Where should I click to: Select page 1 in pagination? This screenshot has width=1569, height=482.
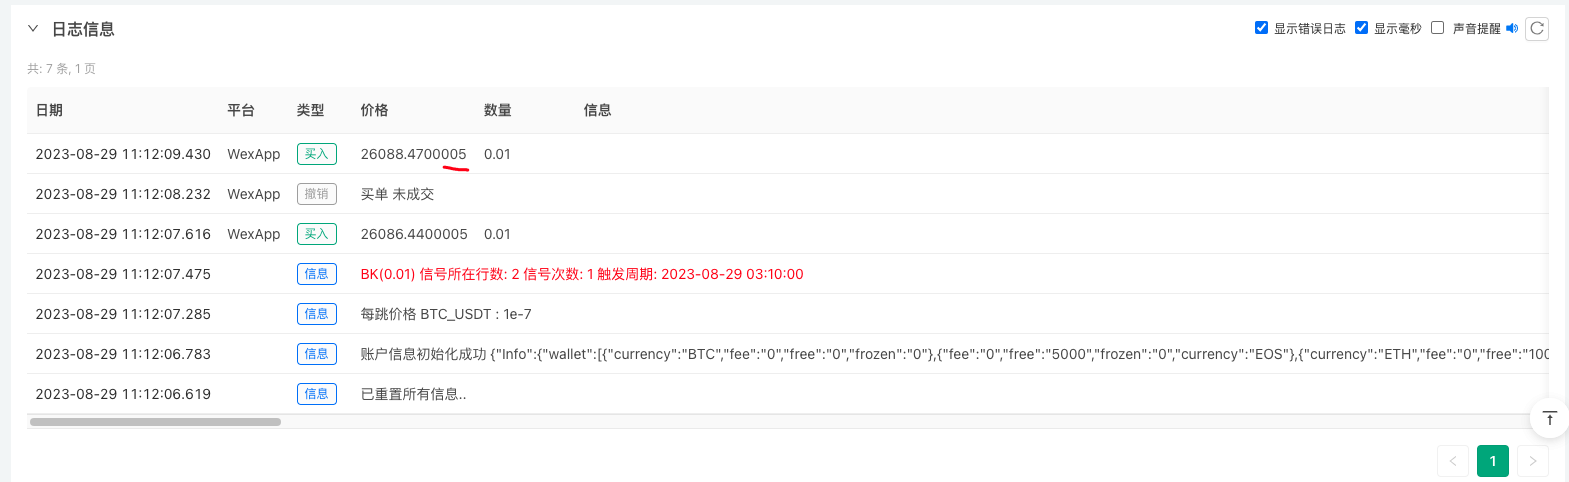tap(1493, 461)
